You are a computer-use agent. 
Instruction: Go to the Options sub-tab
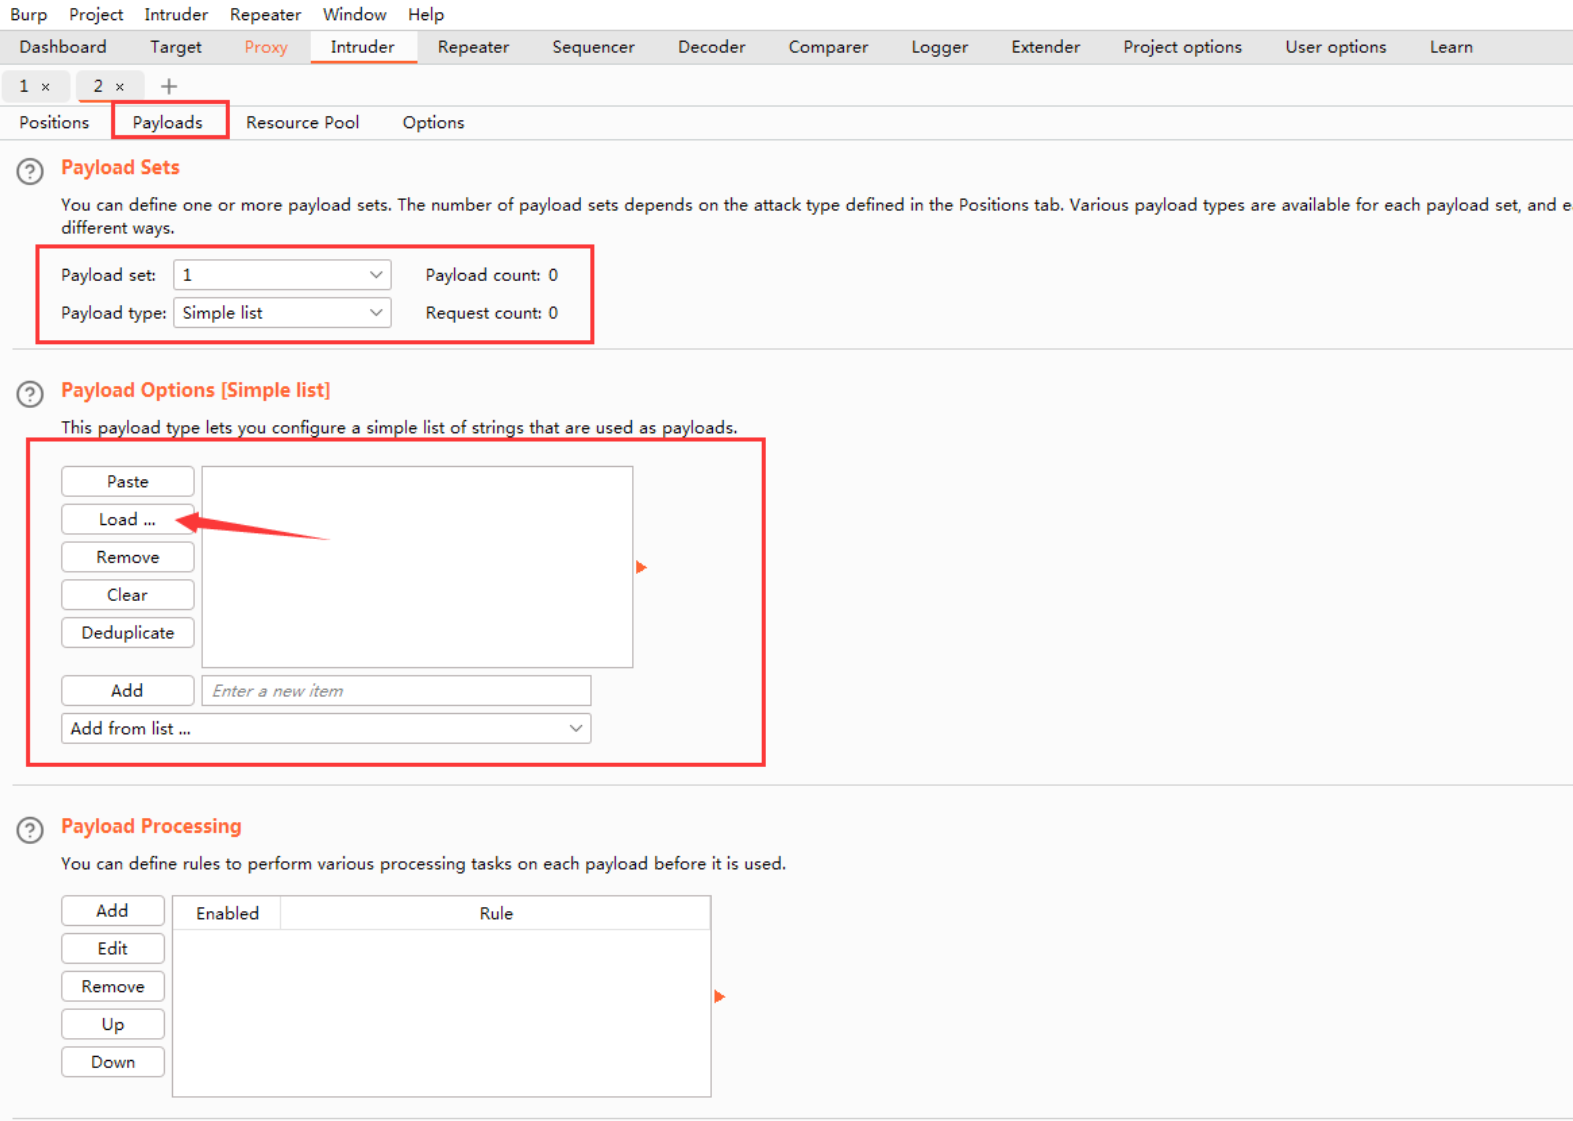pos(433,122)
